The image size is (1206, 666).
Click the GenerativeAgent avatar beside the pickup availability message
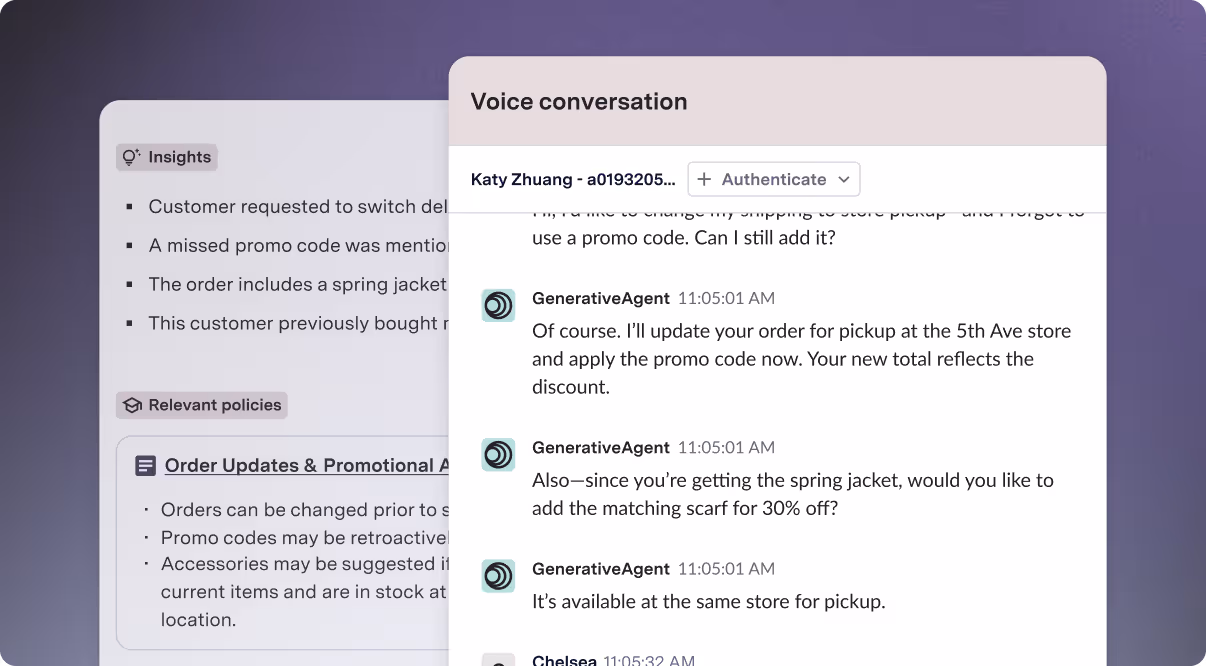pyautogui.click(x=498, y=576)
